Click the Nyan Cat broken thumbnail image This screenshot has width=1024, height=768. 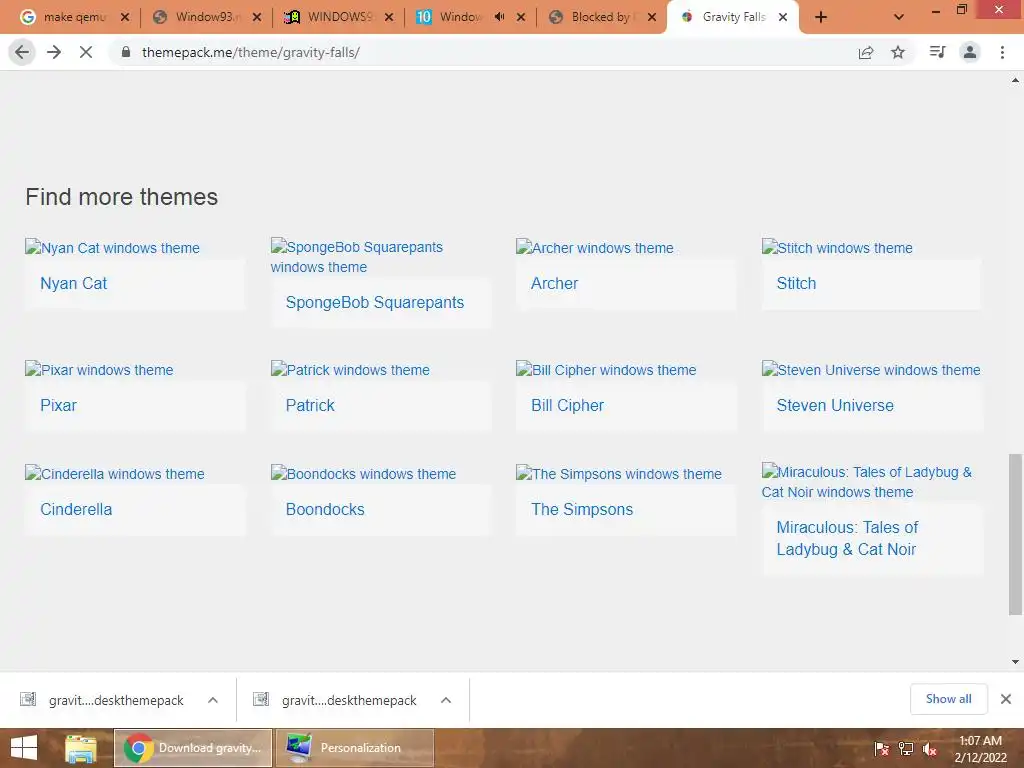[x=112, y=248]
